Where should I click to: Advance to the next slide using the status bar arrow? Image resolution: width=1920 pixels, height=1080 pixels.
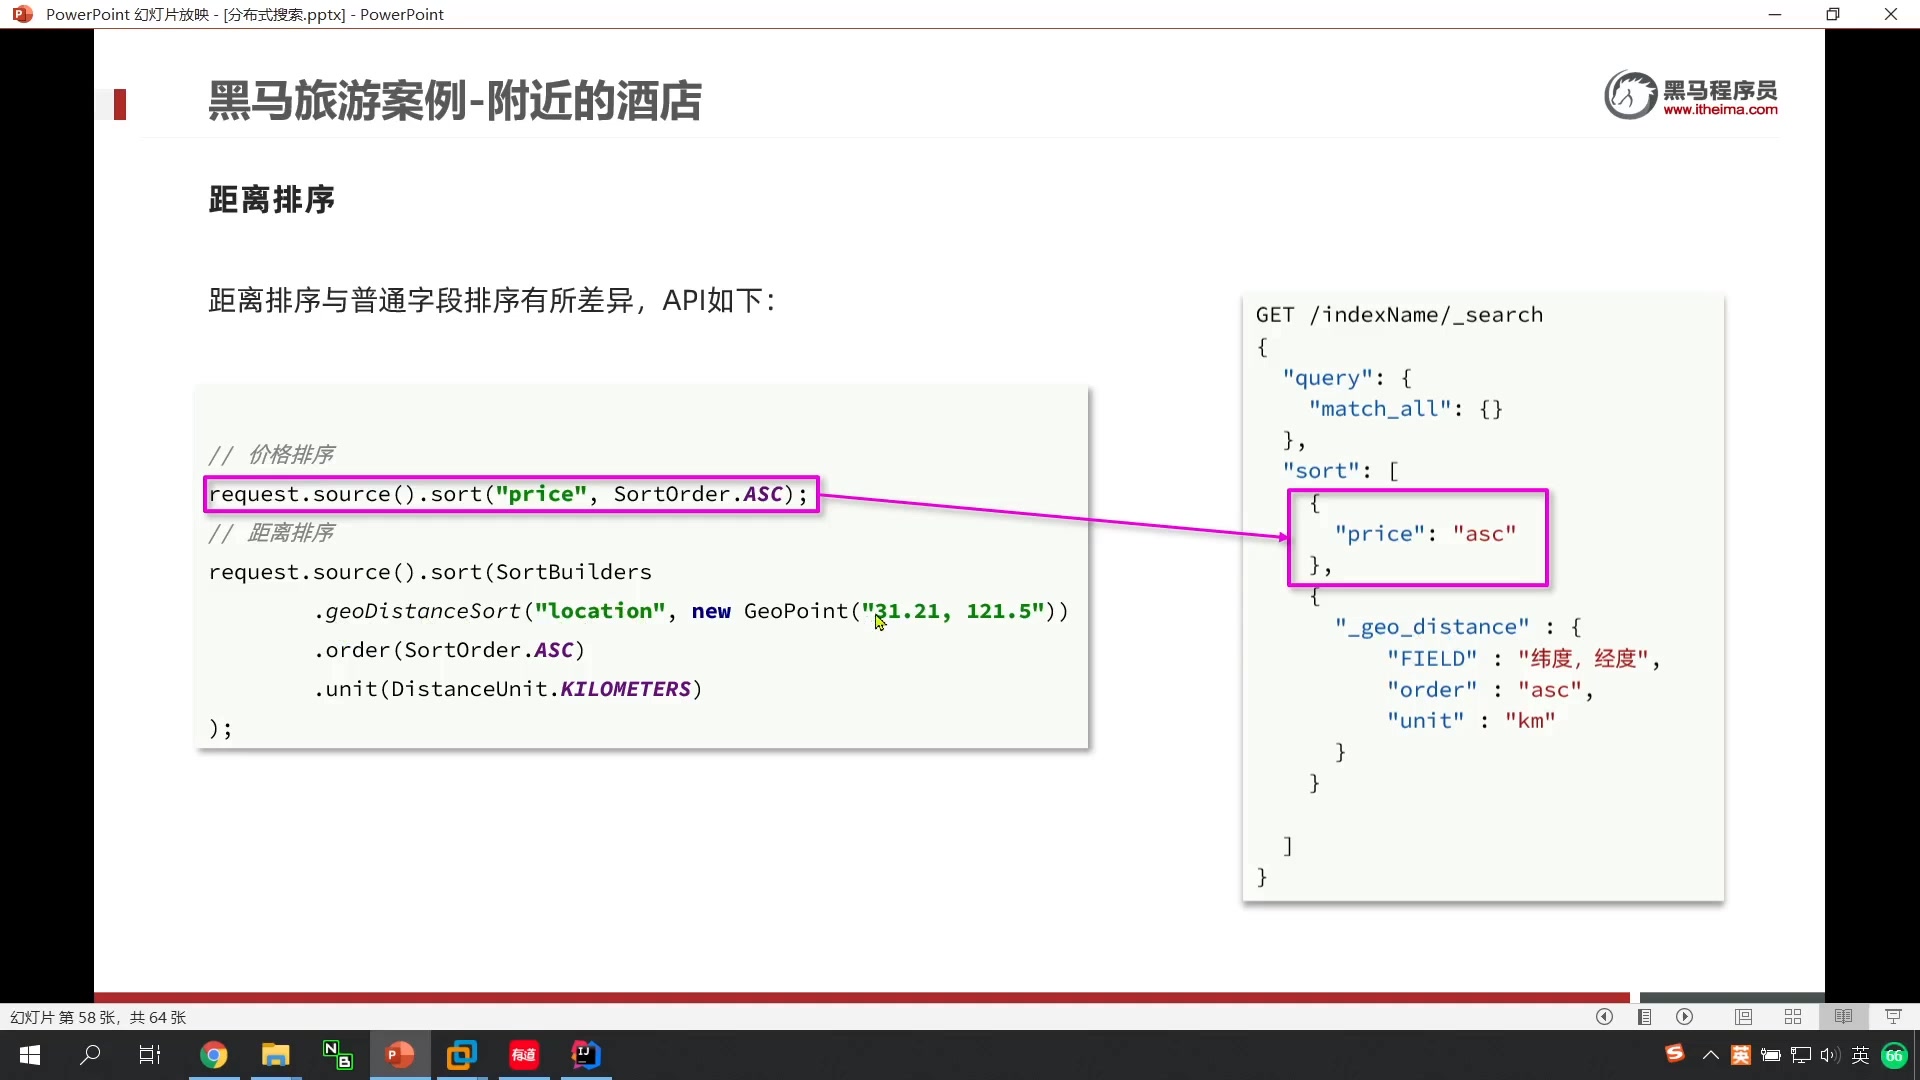[1685, 1017]
